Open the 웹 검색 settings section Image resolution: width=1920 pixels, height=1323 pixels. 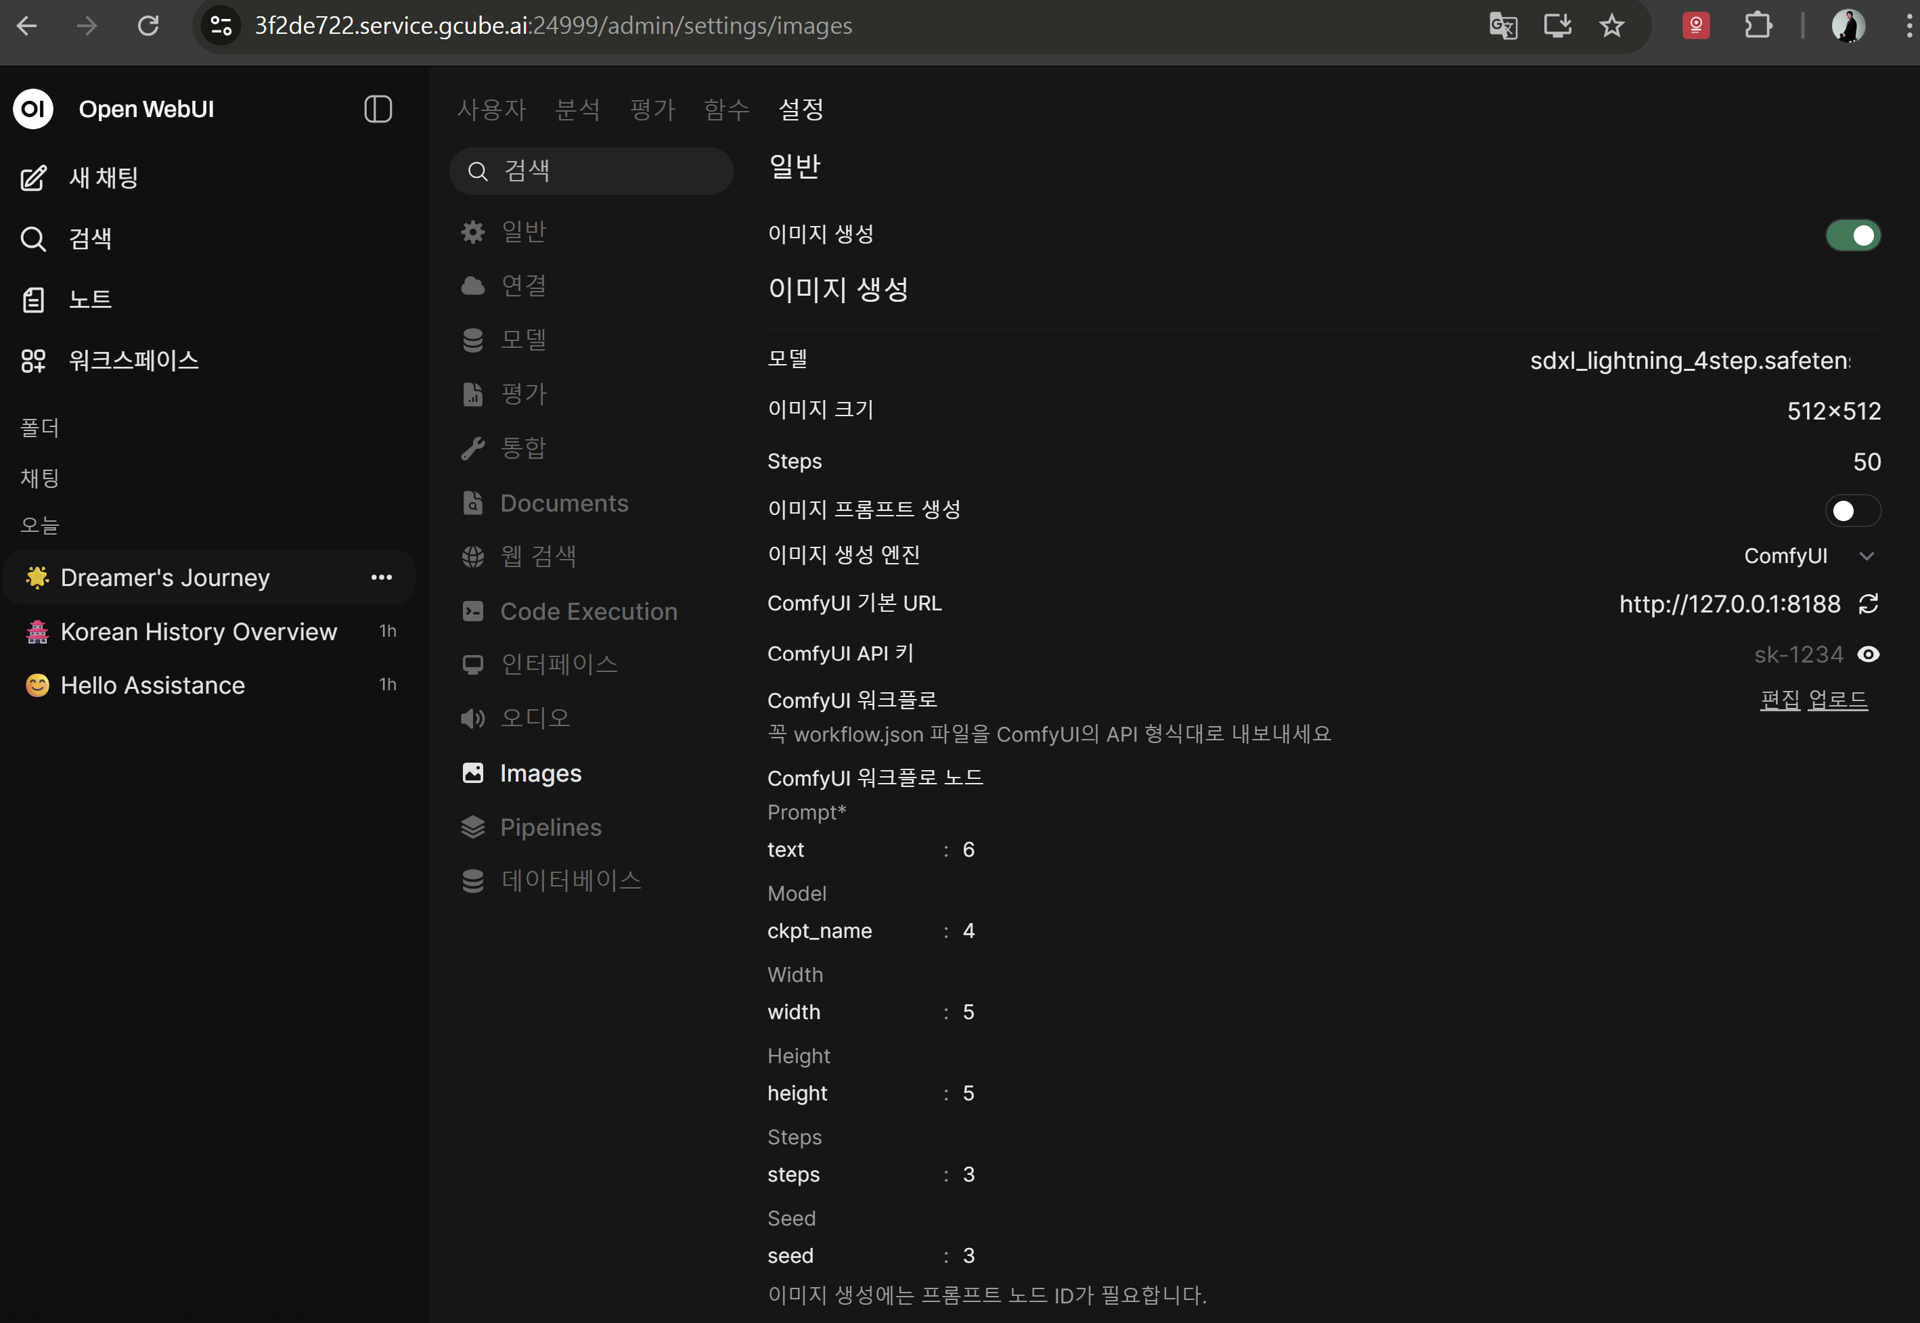(x=538, y=556)
